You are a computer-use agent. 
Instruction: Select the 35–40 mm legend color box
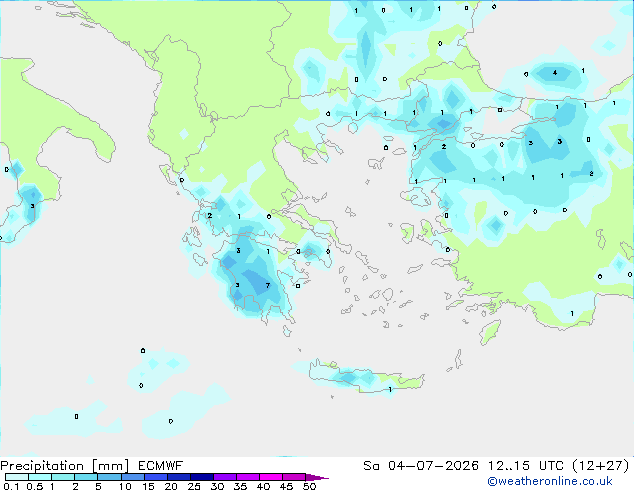point(247,477)
